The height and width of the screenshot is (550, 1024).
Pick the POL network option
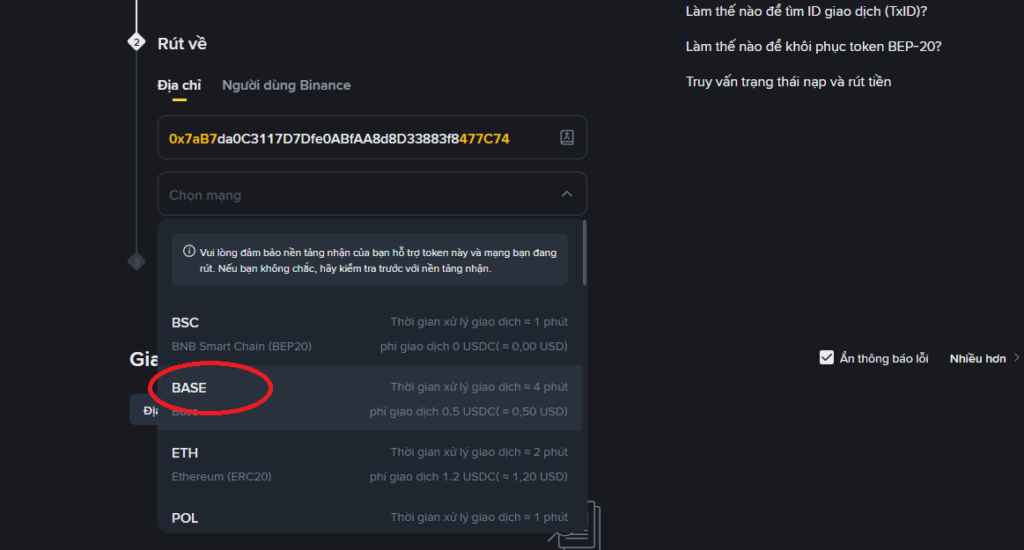click(370, 517)
